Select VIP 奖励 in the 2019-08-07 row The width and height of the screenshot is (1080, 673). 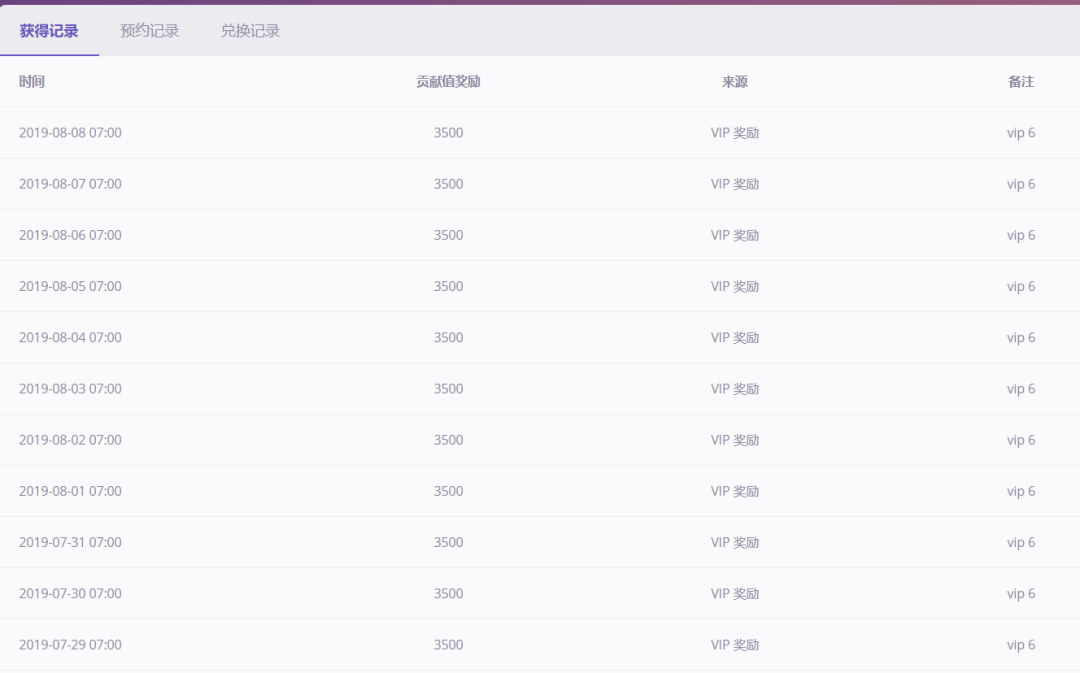(735, 184)
